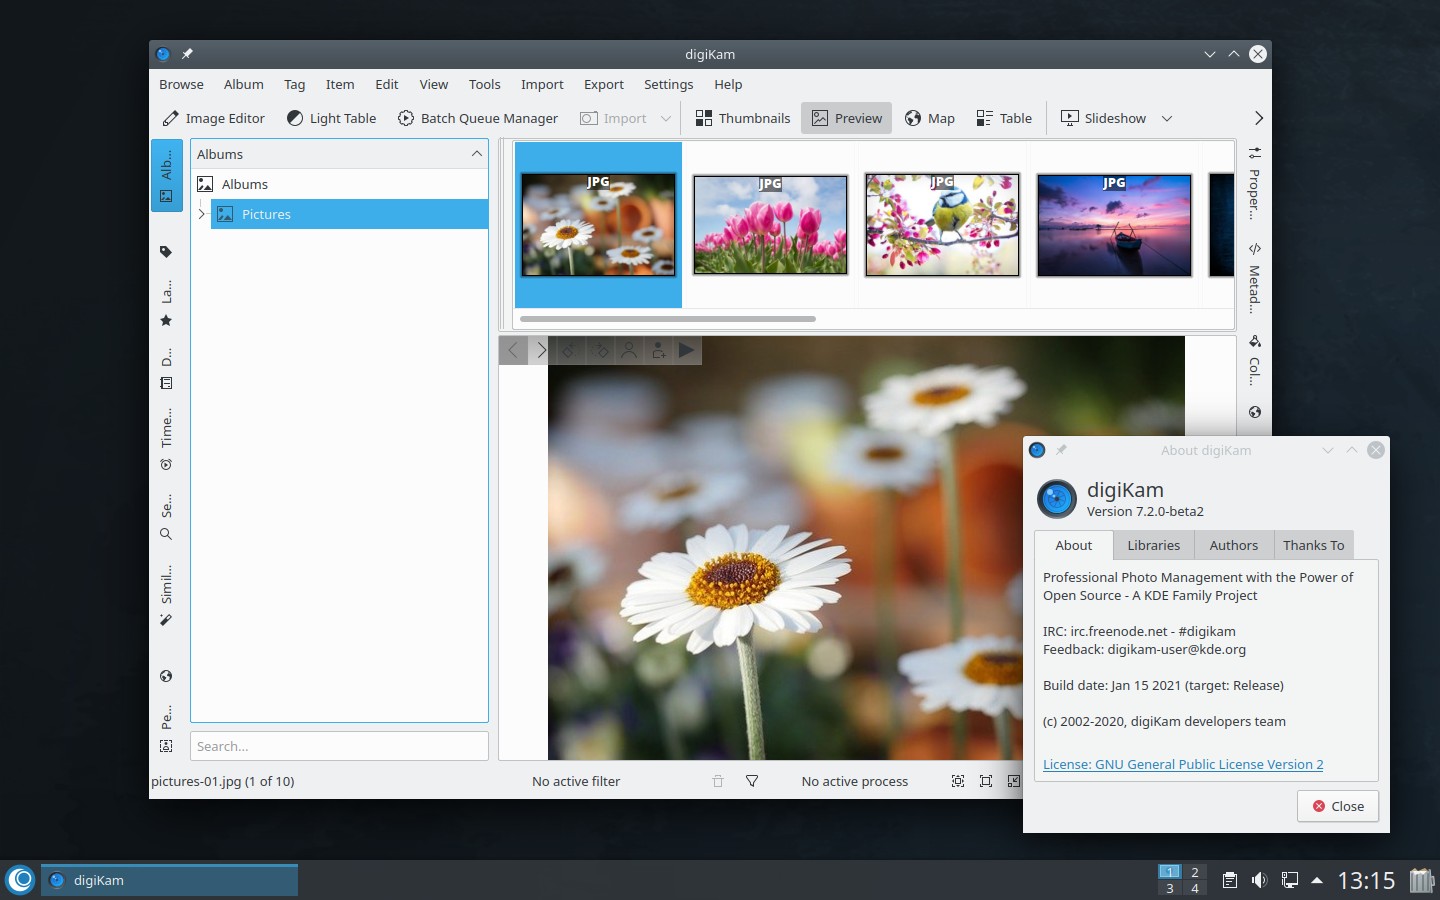The image size is (1440, 900).
Task: Open the GNU General Public License link
Action: [1182, 764]
